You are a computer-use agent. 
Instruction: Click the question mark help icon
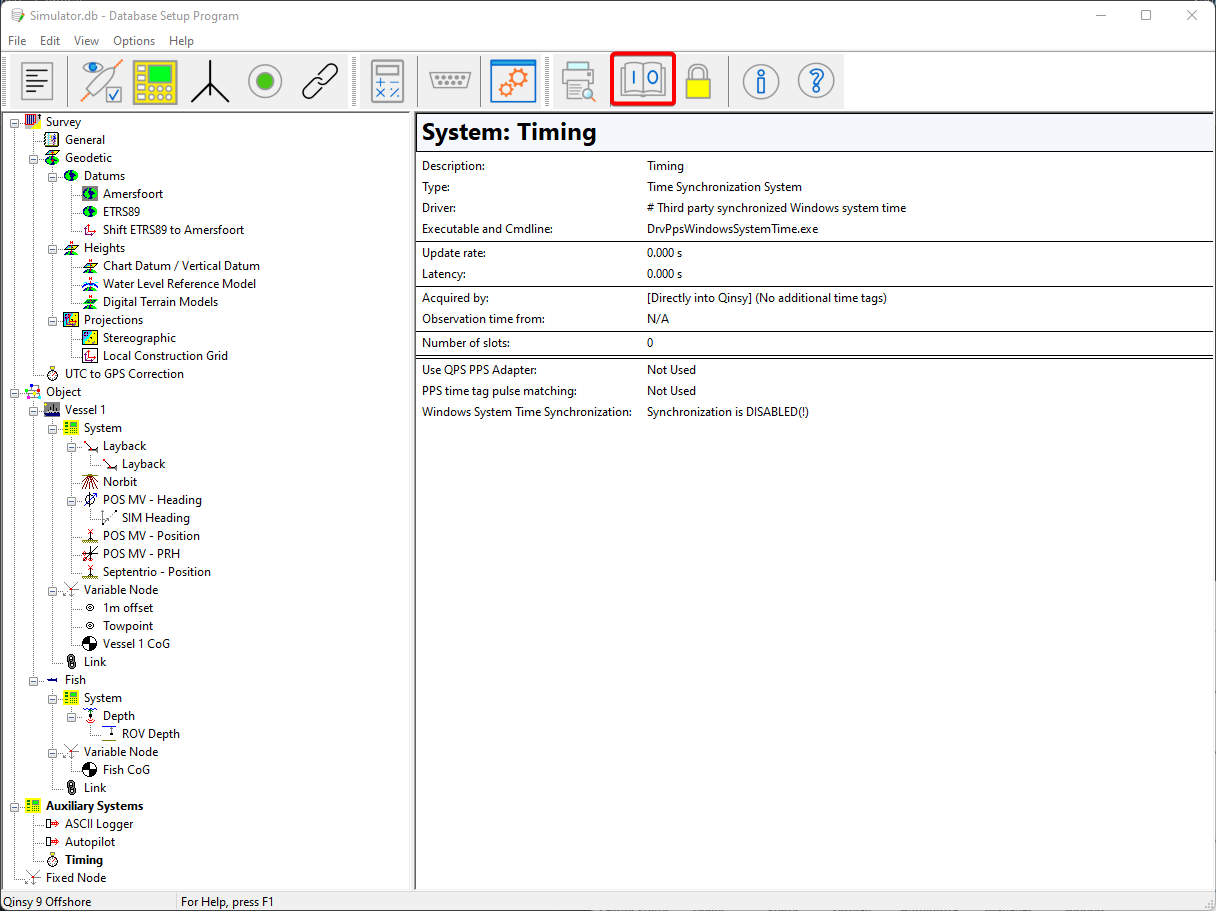point(816,81)
